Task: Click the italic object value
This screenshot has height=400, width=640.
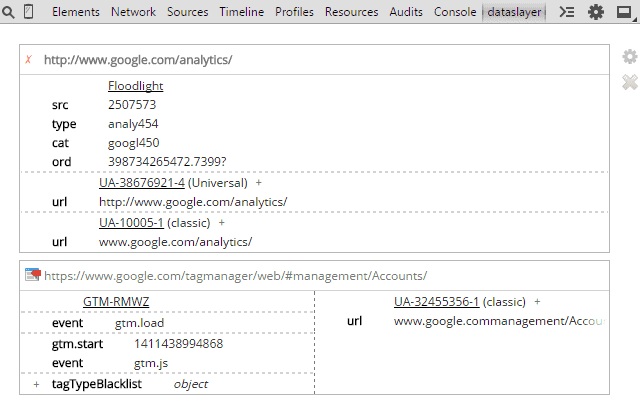Action: tap(191, 384)
